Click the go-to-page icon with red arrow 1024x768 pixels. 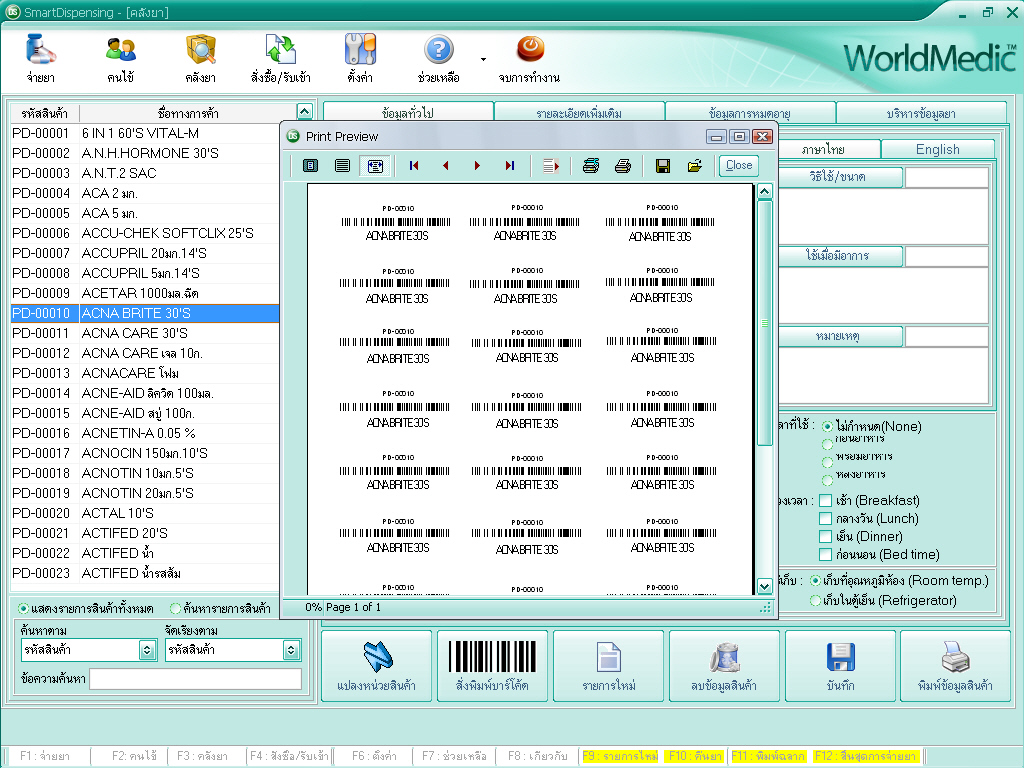click(551, 166)
